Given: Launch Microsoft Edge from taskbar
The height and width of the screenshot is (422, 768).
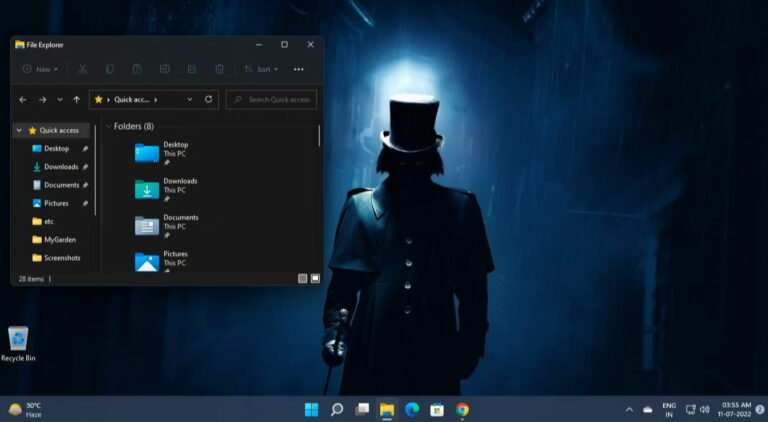Looking at the screenshot, I should [412, 409].
